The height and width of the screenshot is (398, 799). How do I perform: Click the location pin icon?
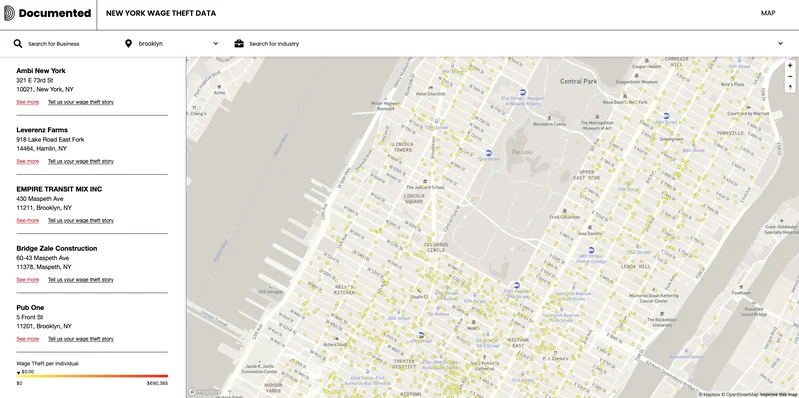pos(128,44)
